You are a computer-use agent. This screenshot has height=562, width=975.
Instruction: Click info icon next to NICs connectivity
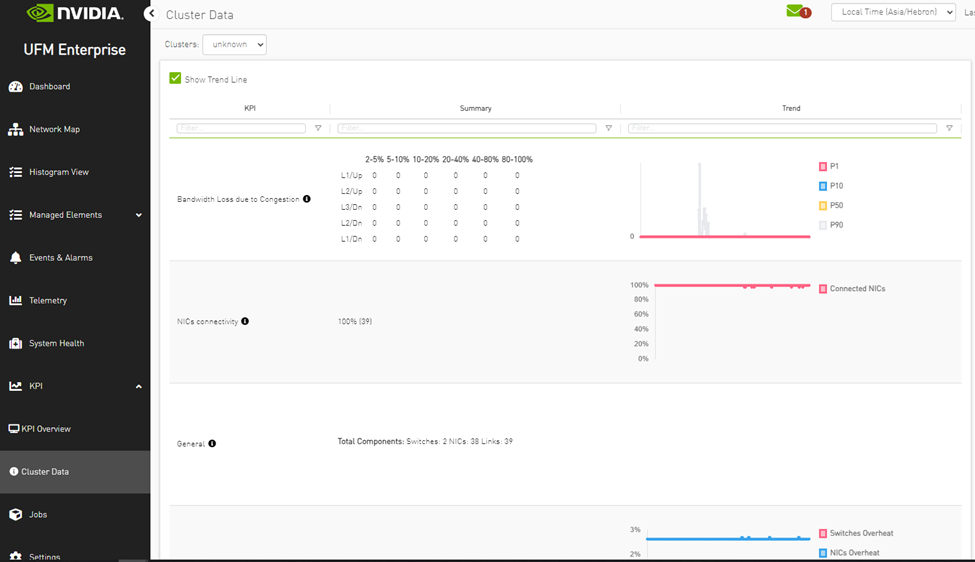pyautogui.click(x=245, y=321)
